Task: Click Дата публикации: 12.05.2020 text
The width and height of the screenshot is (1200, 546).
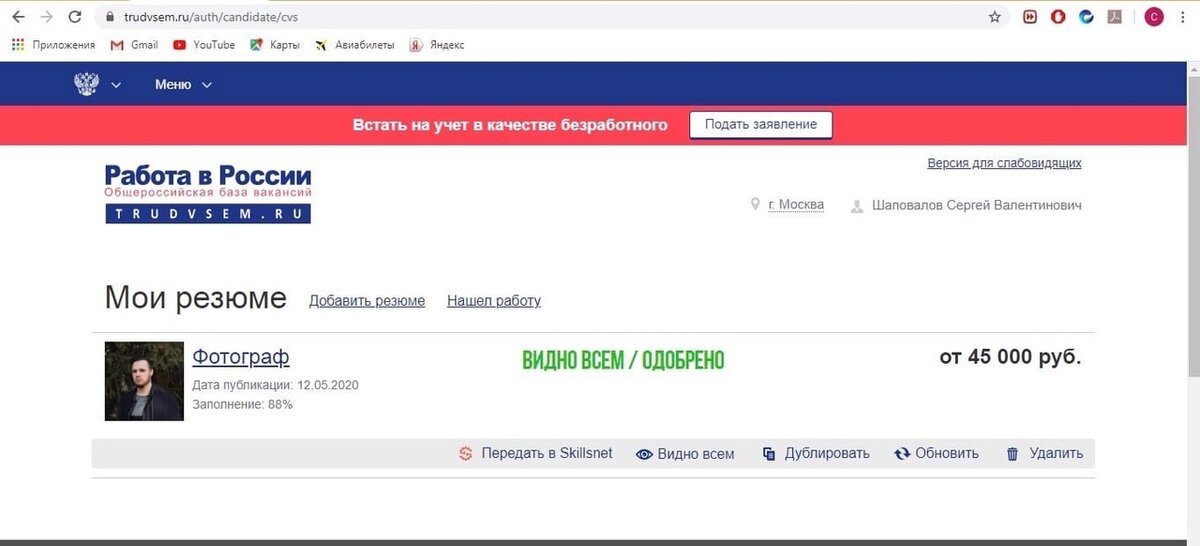Action: point(275,385)
